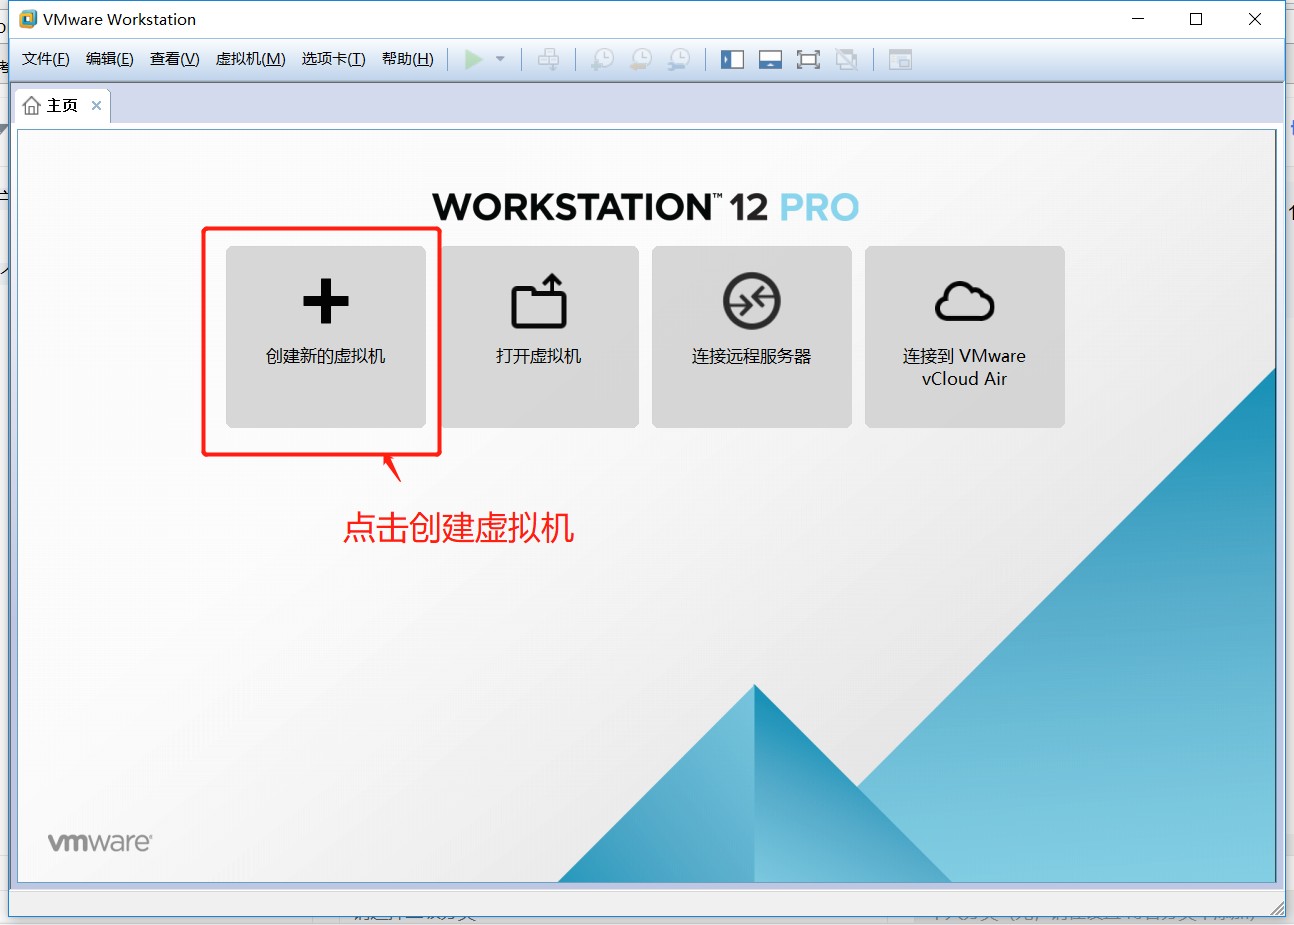The image size is (1294, 925).
Task: Click the vCloud Air cloud icon
Action: (x=964, y=301)
